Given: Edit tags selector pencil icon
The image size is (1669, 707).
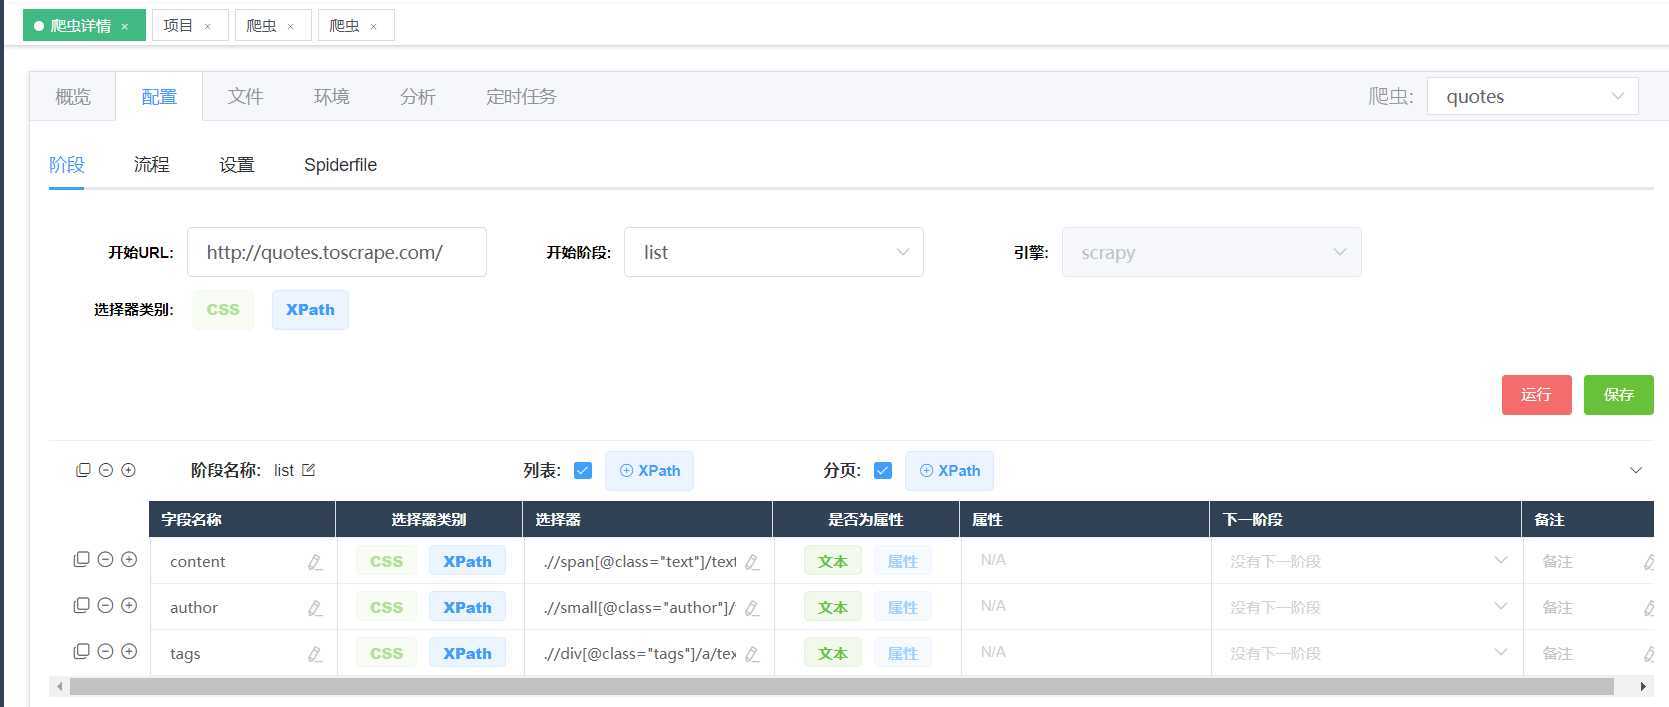Looking at the screenshot, I should coord(752,654).
